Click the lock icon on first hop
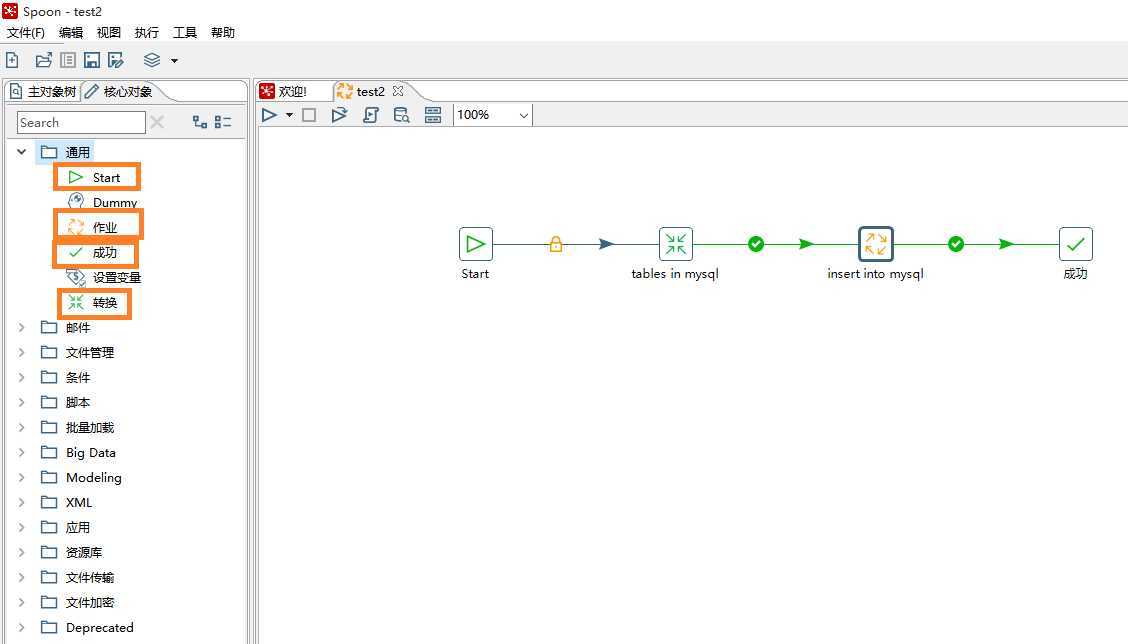1128x644 pixels. point(555,244)
